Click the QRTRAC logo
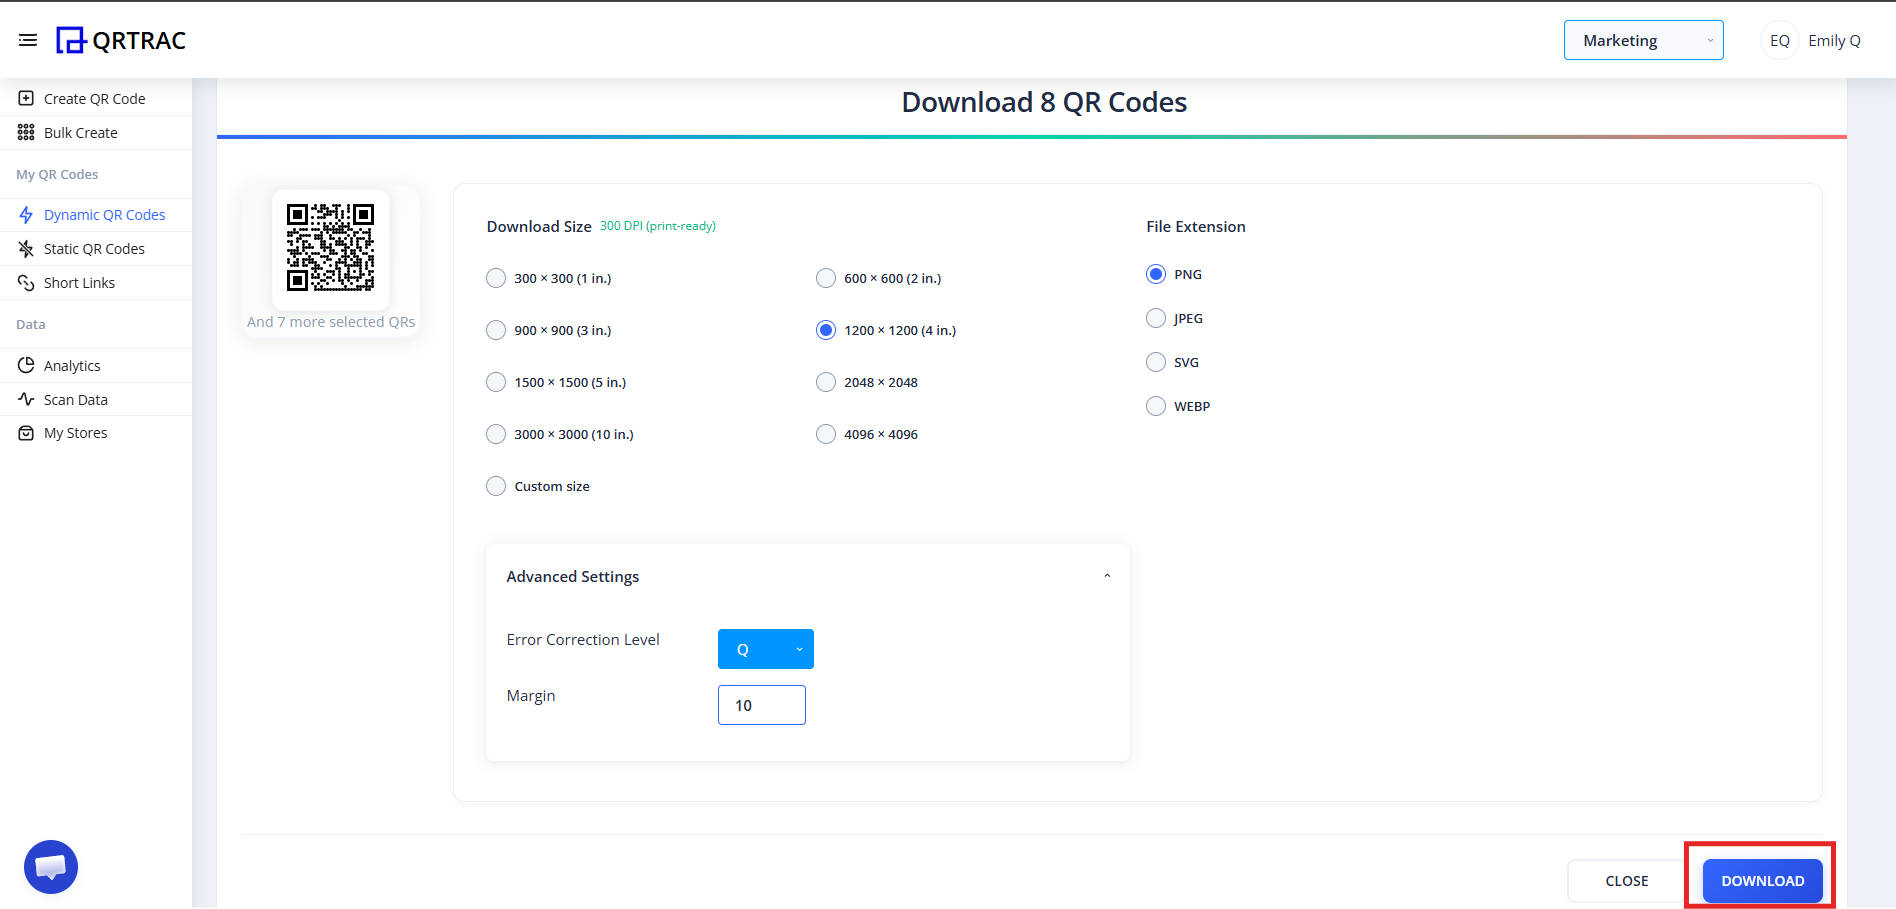 pyautogui.click(x=120, y=40)
